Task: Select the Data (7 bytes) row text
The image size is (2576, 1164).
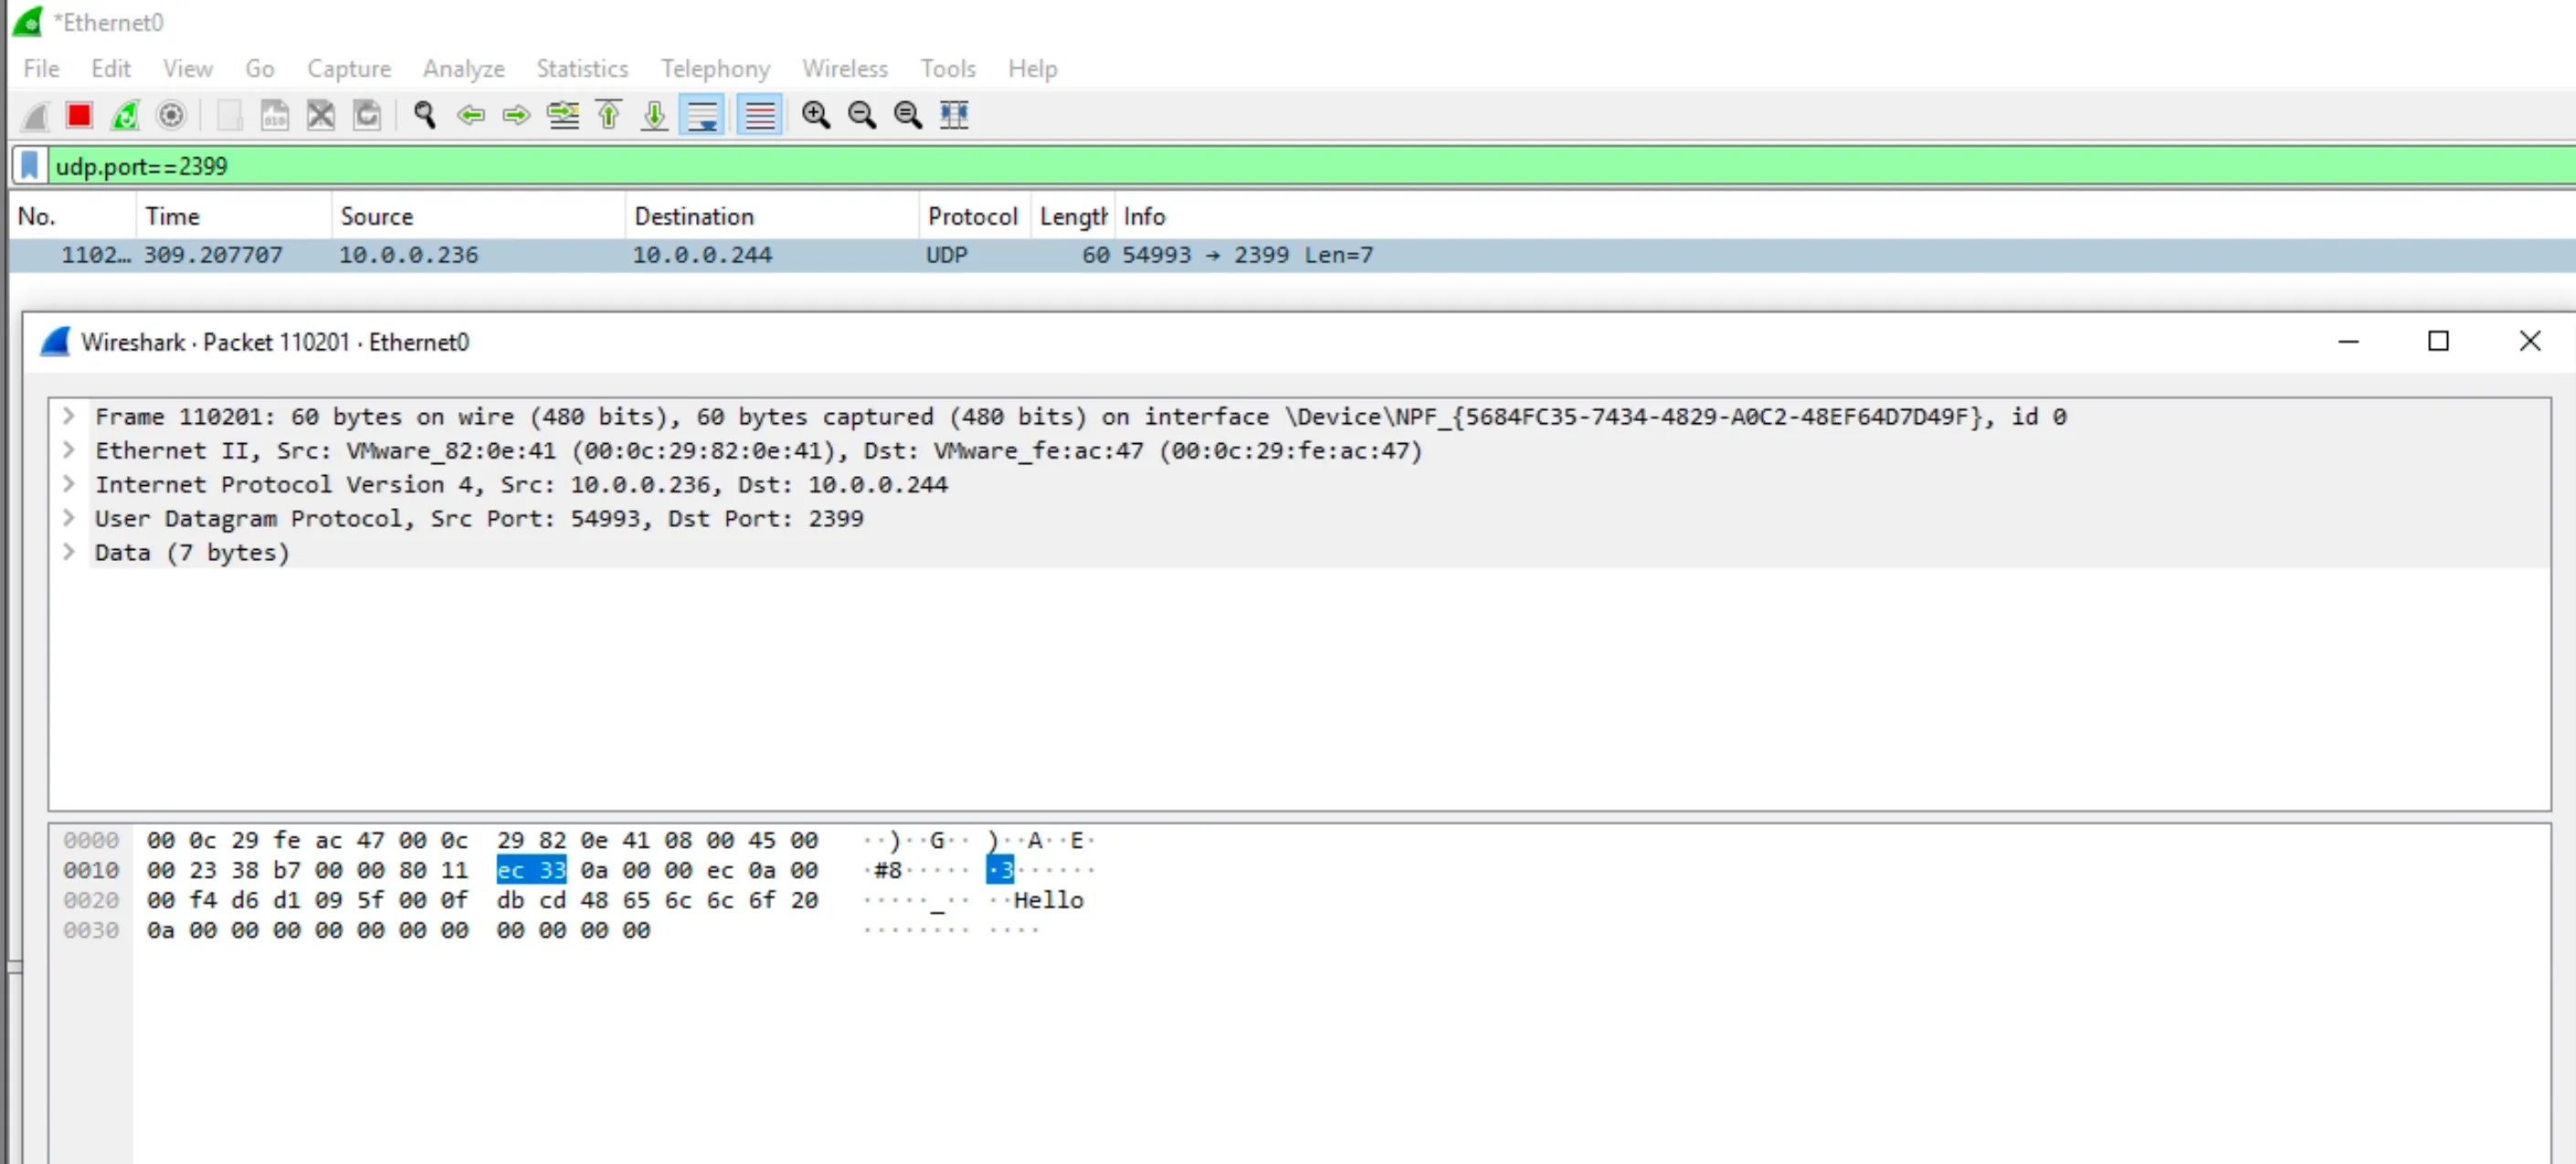Action: point(192,553)
